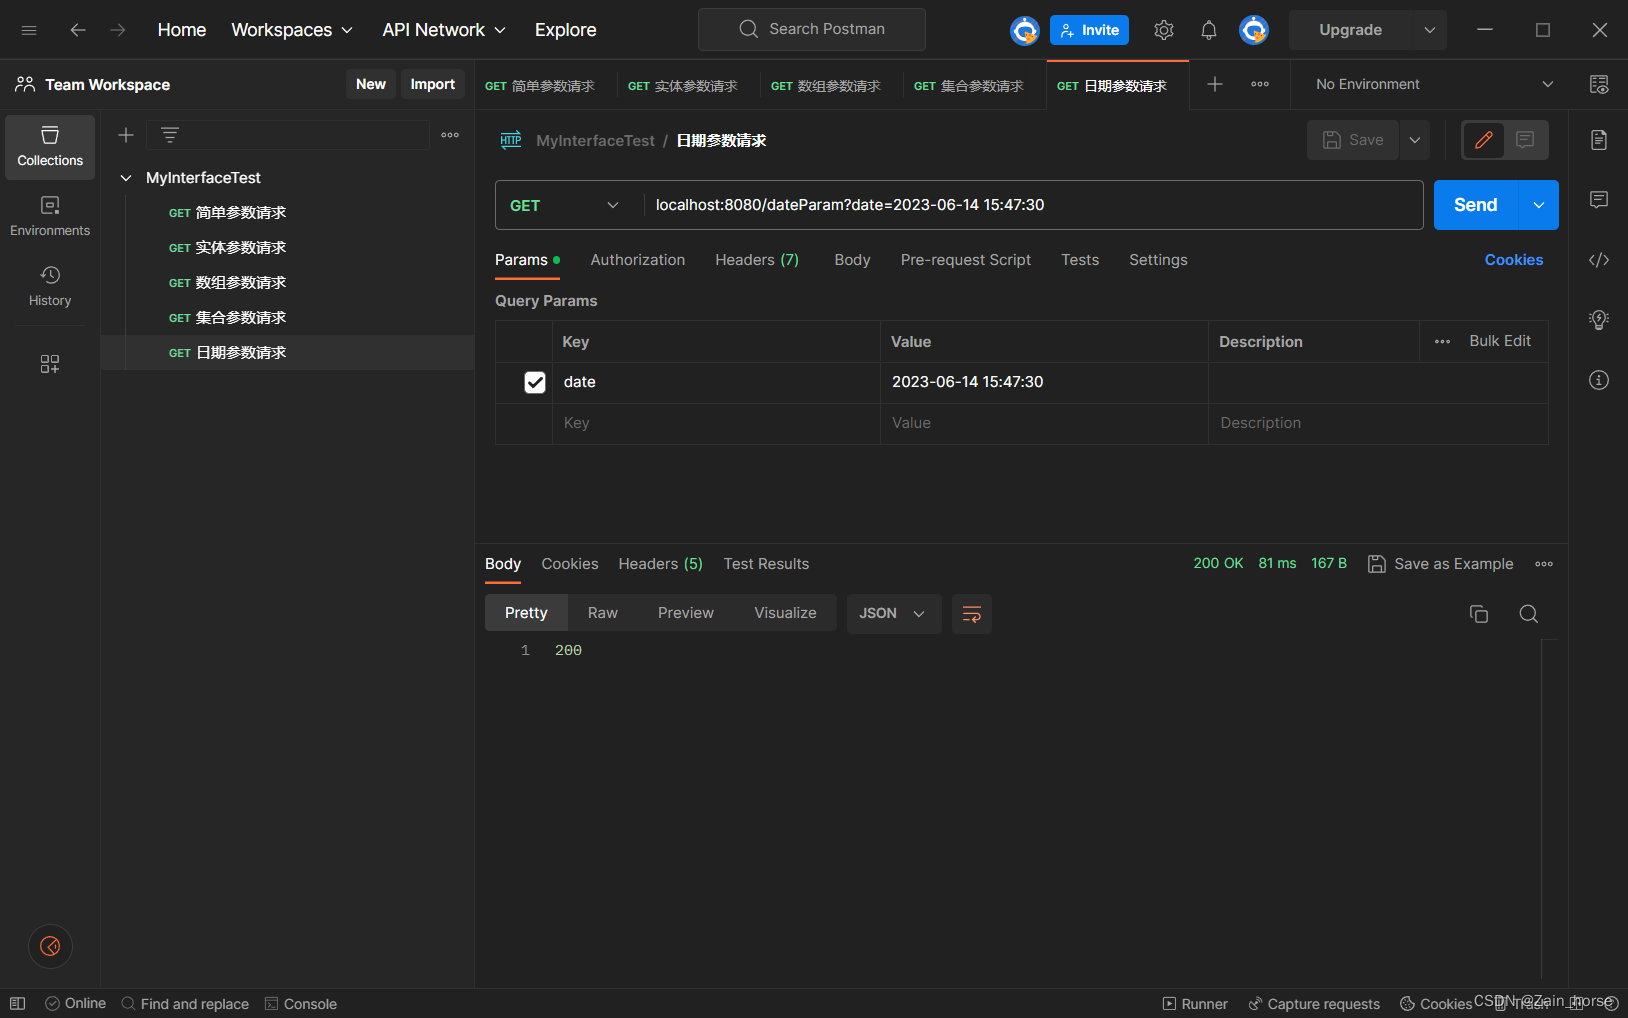Open the settings gear icon
1628x1018 pixels.
1164,30
